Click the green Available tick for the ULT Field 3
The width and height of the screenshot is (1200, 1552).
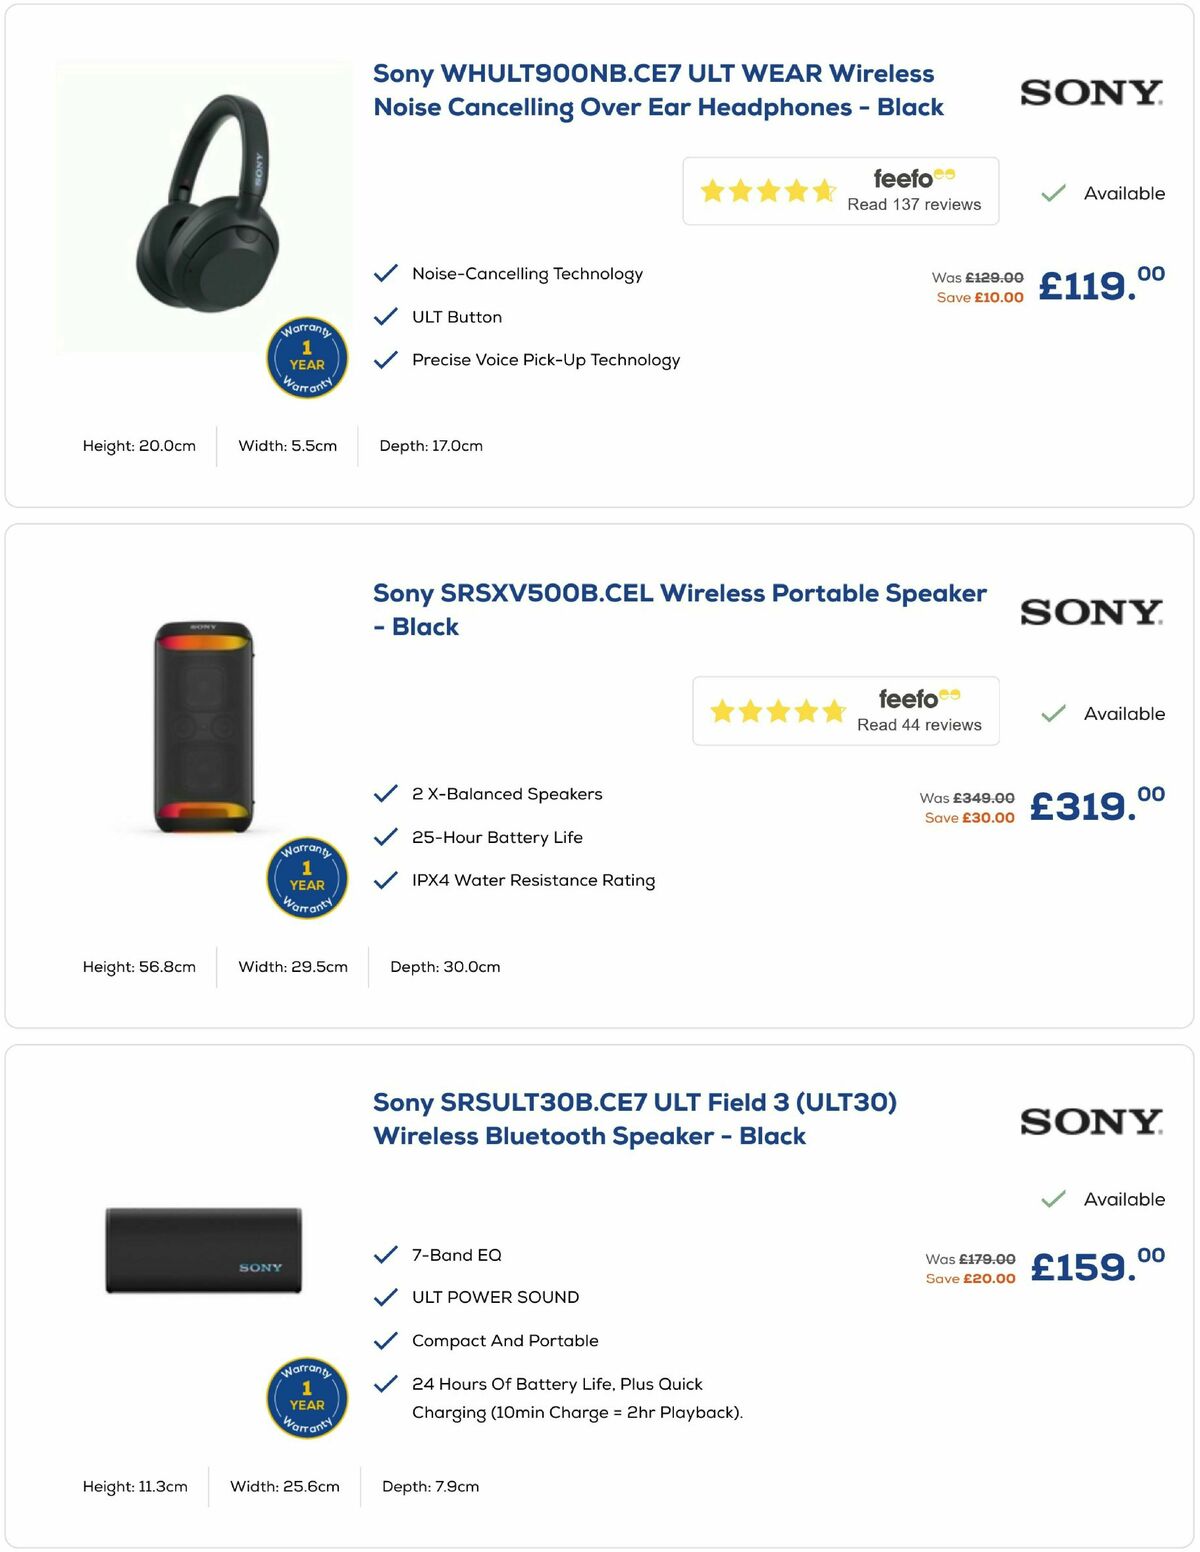click(1053, 1198)
